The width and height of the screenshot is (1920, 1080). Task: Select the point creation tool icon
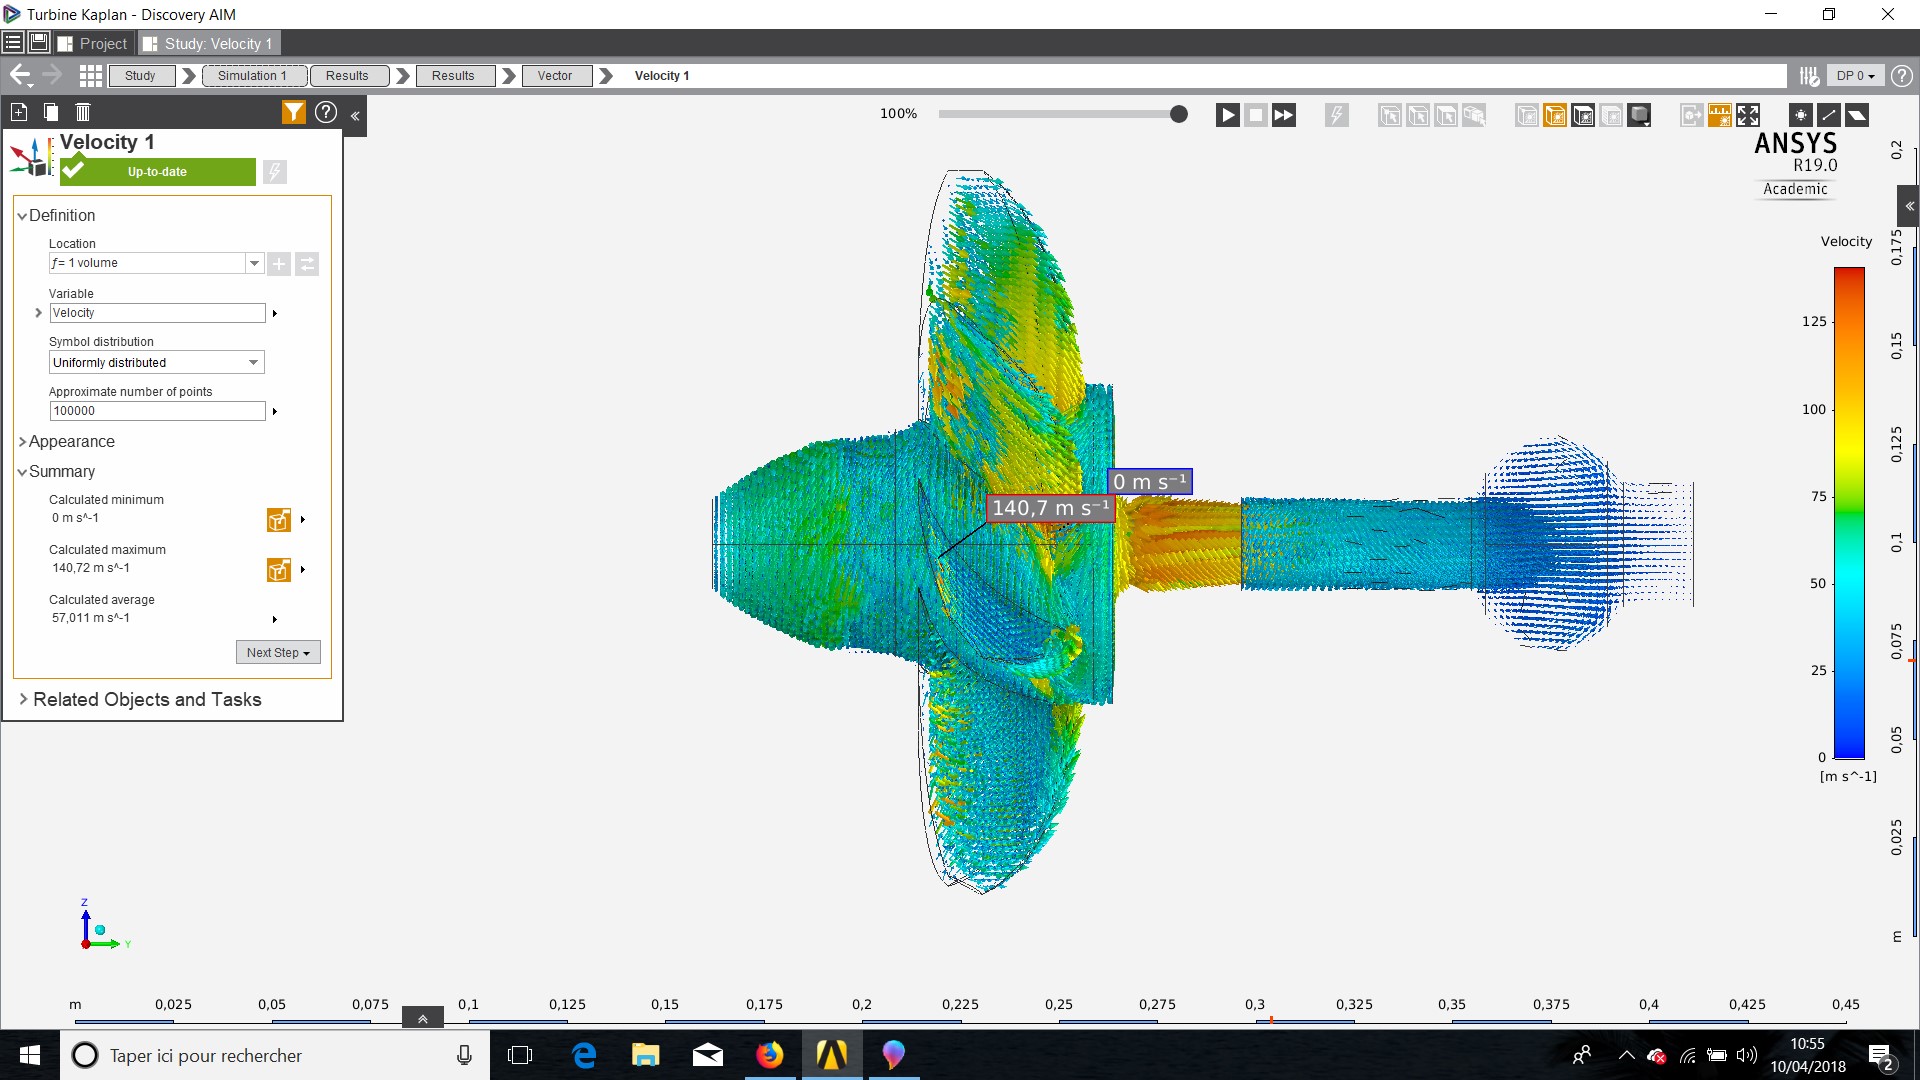pos(1800,115)
